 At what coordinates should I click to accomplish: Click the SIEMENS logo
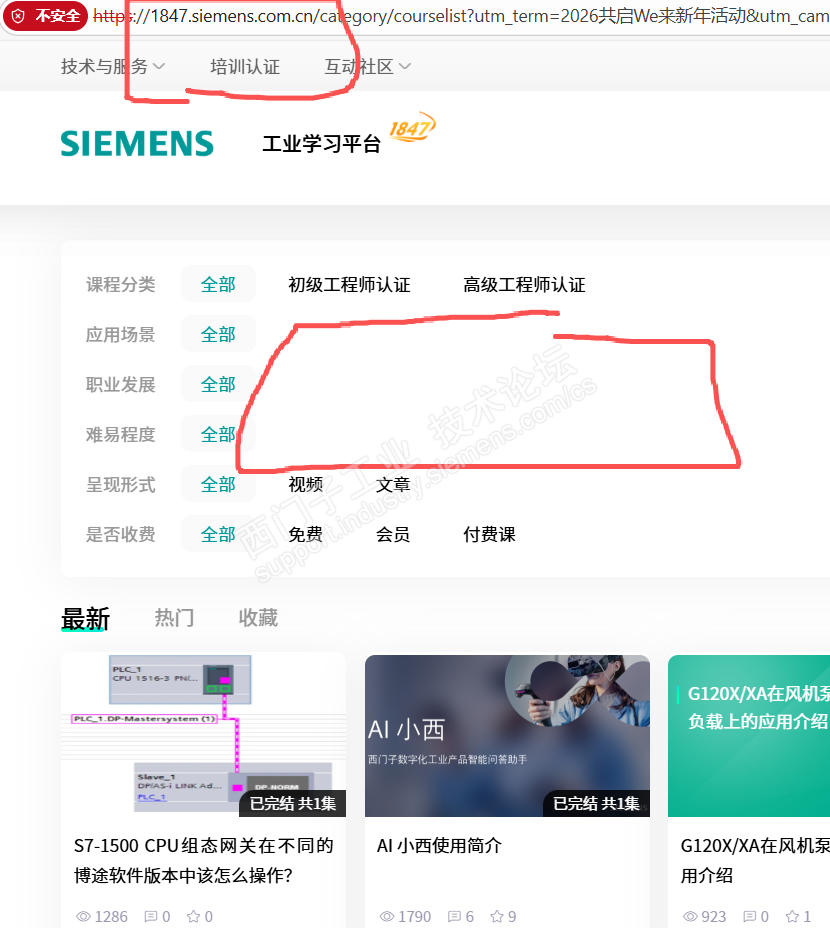pos(137,144)
